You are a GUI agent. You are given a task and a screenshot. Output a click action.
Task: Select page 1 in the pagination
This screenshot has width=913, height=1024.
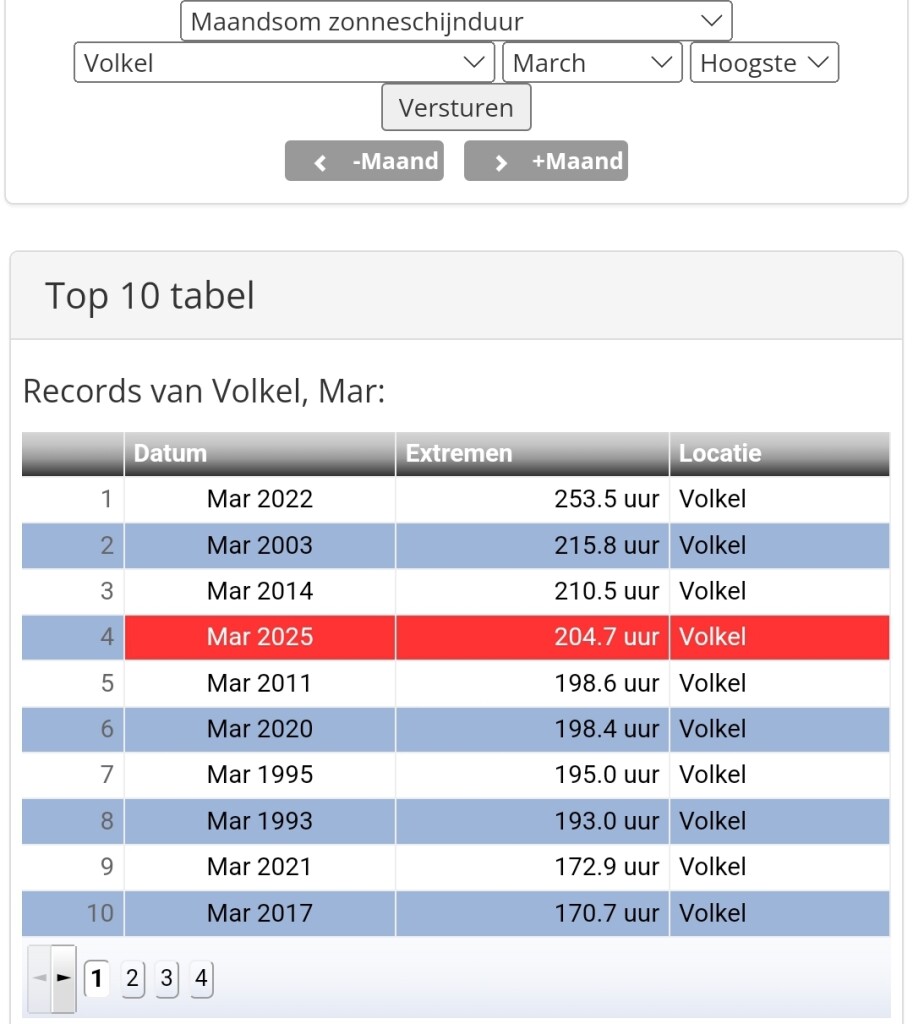[96, 978]
